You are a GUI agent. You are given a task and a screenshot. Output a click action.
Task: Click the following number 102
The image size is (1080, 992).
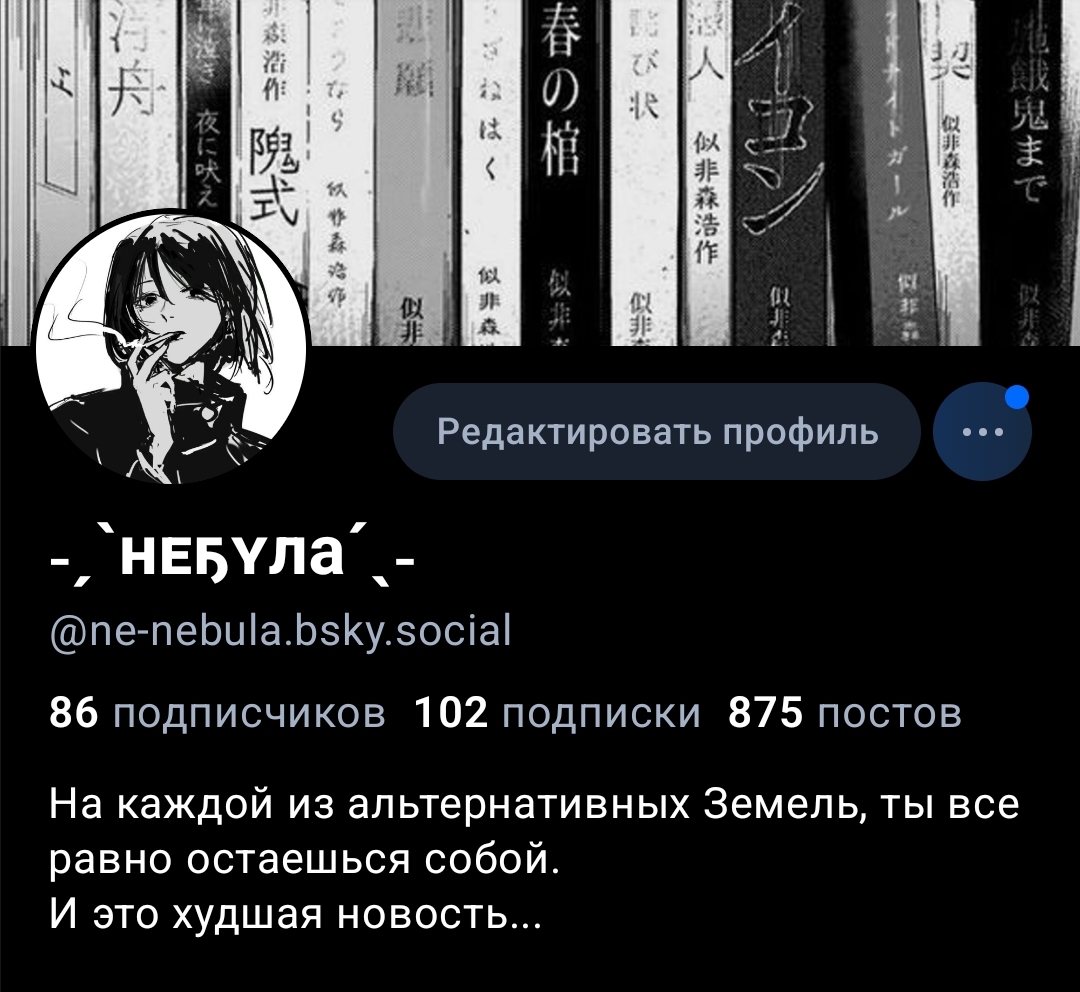(453, 713)
